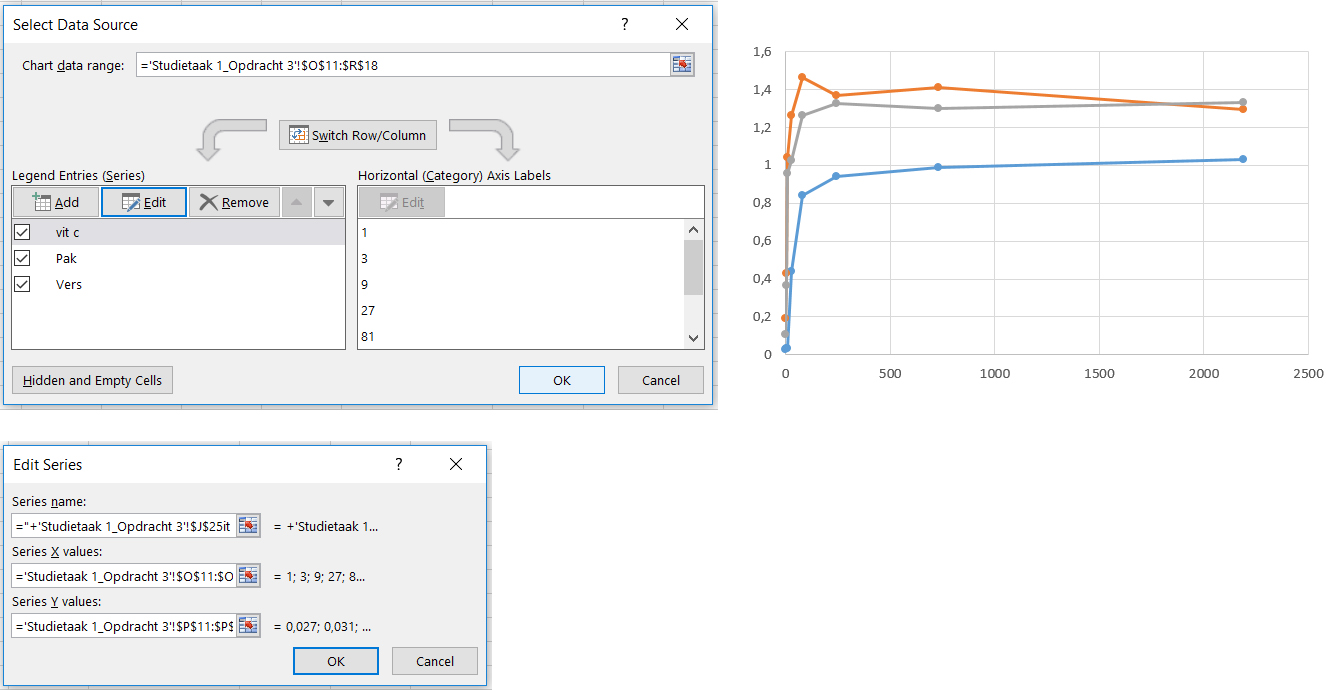Click the Series Y values input field
This screenshot has height=690, width=1330.
pyautogui.click(x=124, y=626)
